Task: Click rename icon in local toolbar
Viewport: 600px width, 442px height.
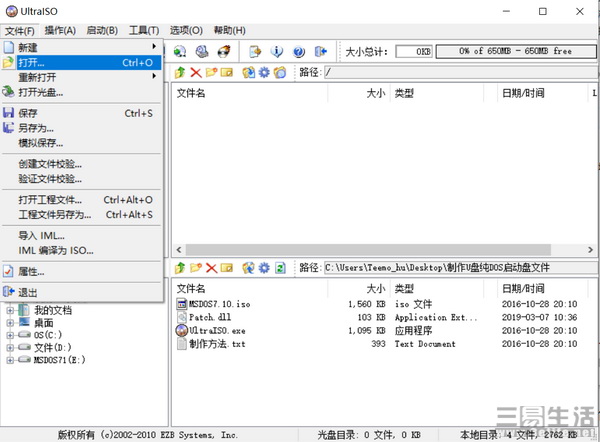Action: click(227, 267)
